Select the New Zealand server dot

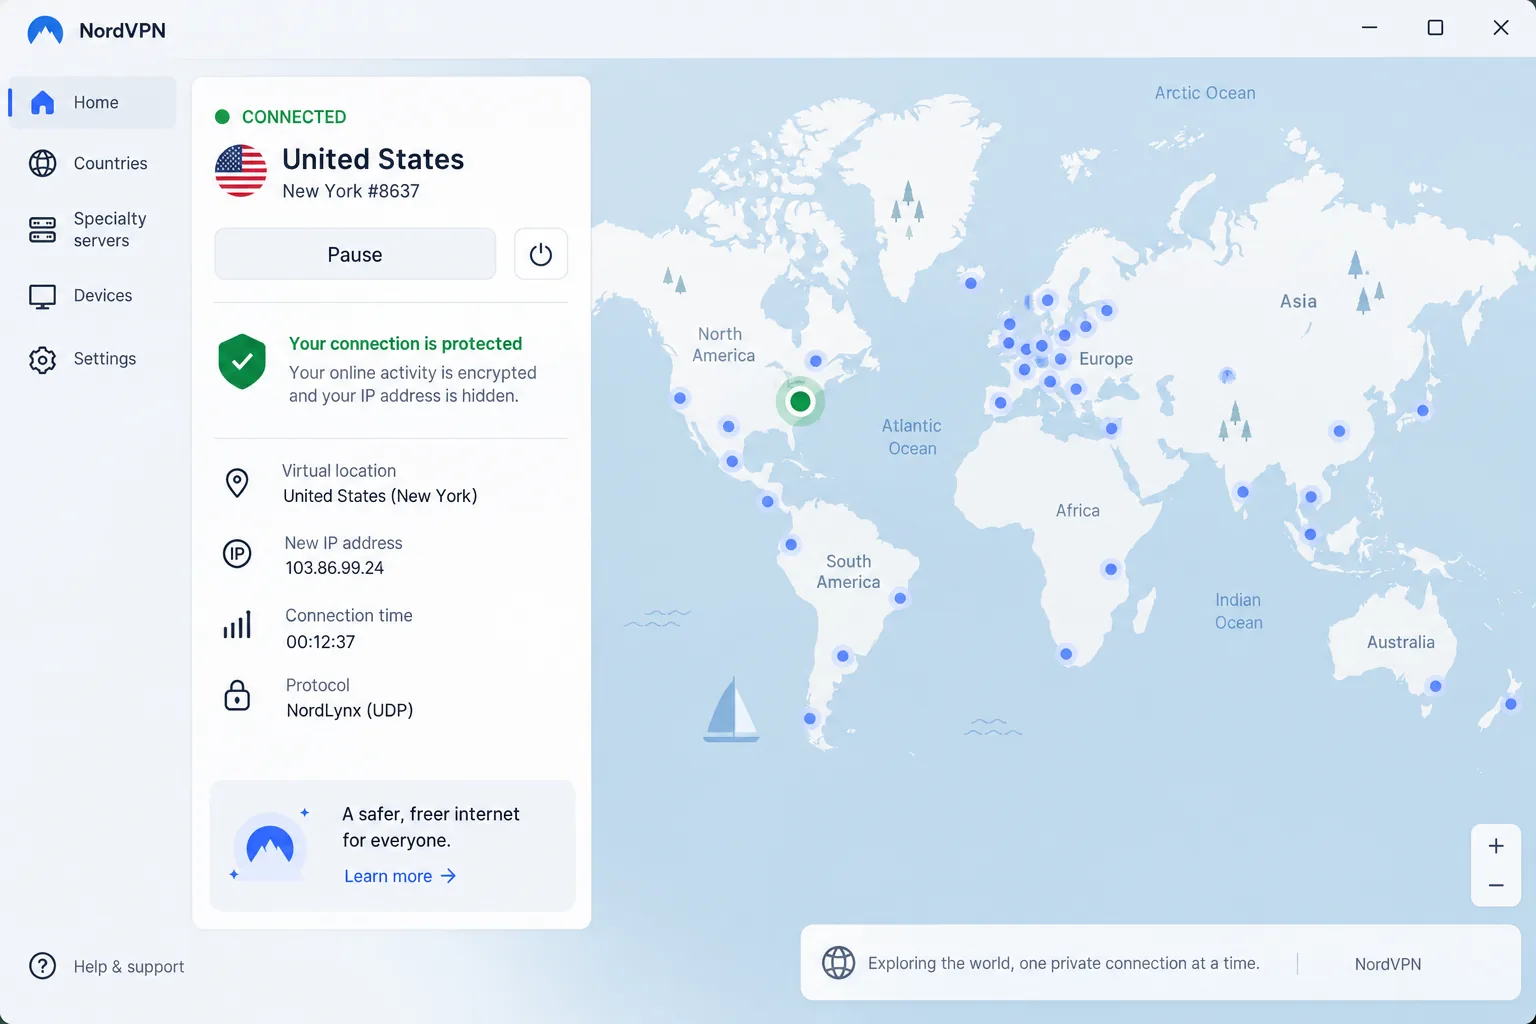(1511, 704)
